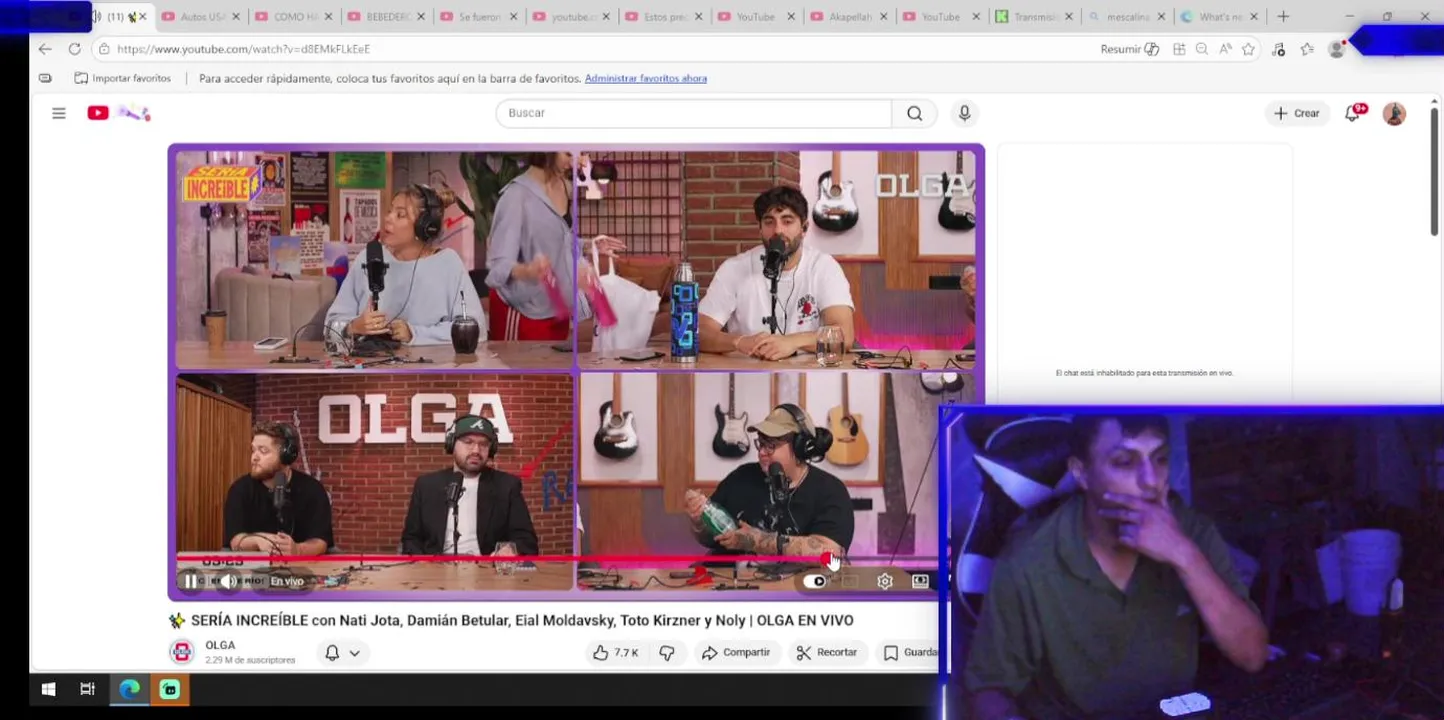Click the address bar URL
Screen dimensions: 1444x720
coord(243,49)
